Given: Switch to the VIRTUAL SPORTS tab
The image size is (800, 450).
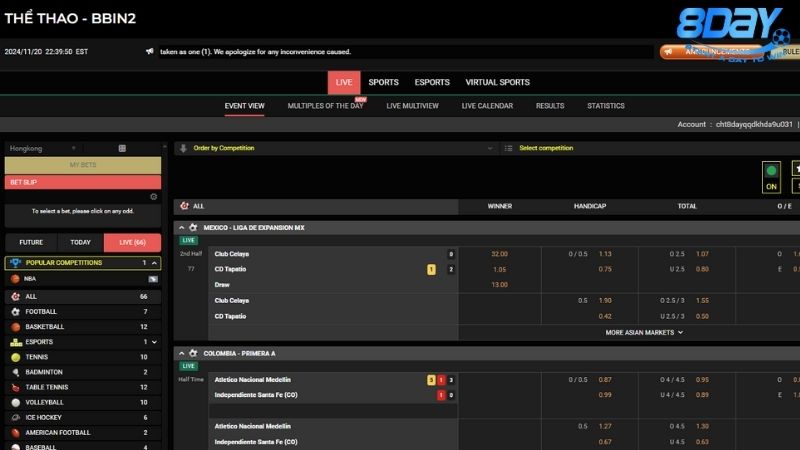Looking at the screenshot, I should pos(497,83).
